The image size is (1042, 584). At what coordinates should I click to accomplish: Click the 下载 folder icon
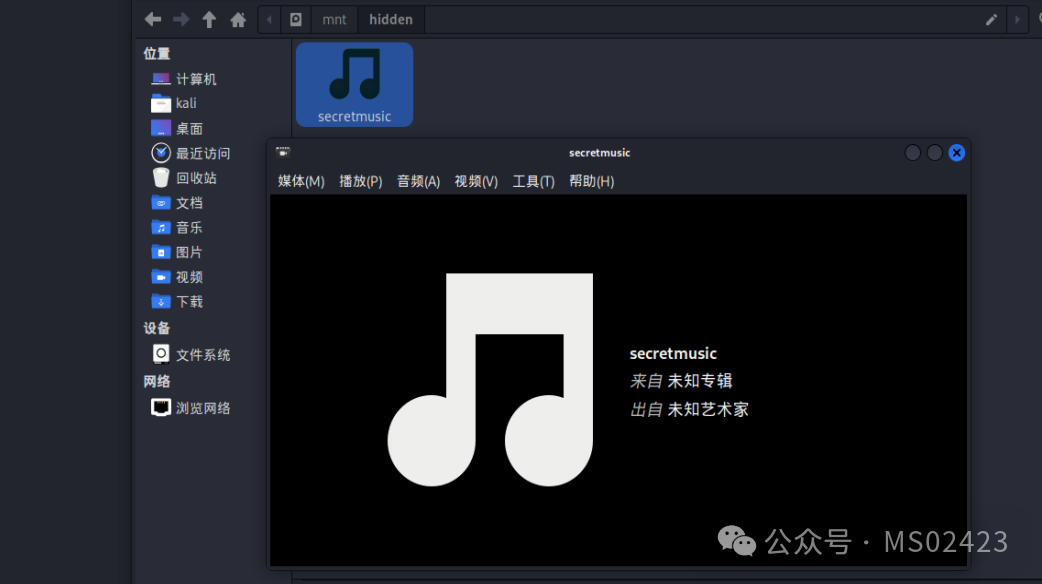(161, 302)
